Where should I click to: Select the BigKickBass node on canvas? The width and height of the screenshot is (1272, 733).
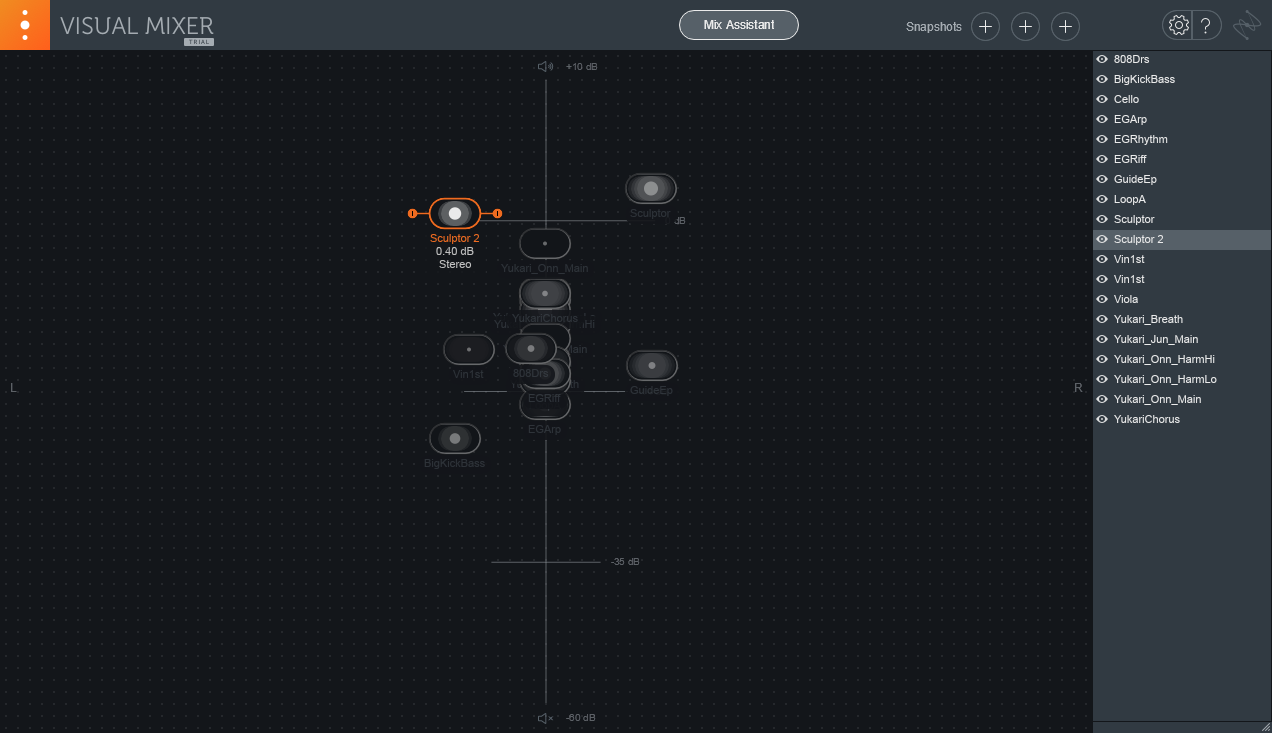(455, 438)
